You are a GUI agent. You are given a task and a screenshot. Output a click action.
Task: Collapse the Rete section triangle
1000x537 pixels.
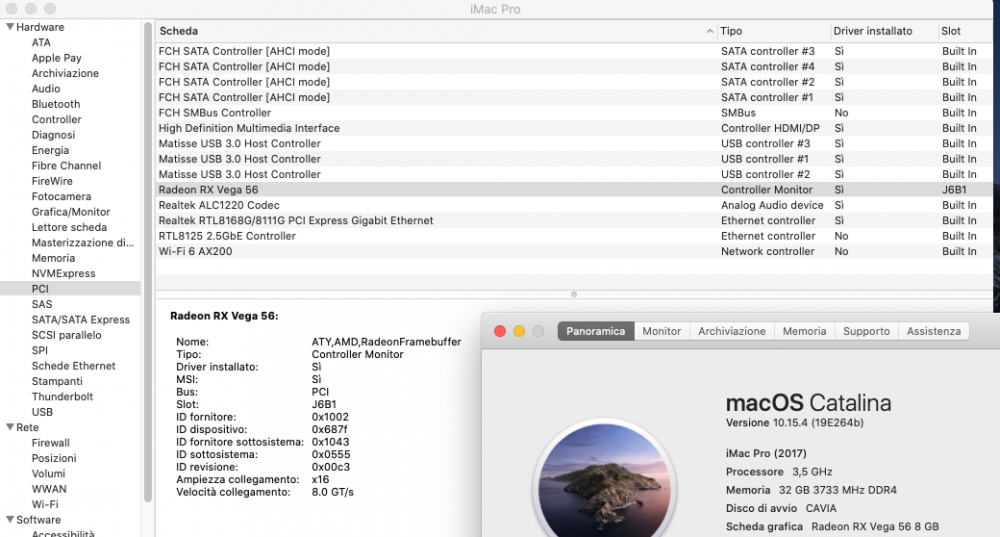(10, 427)
